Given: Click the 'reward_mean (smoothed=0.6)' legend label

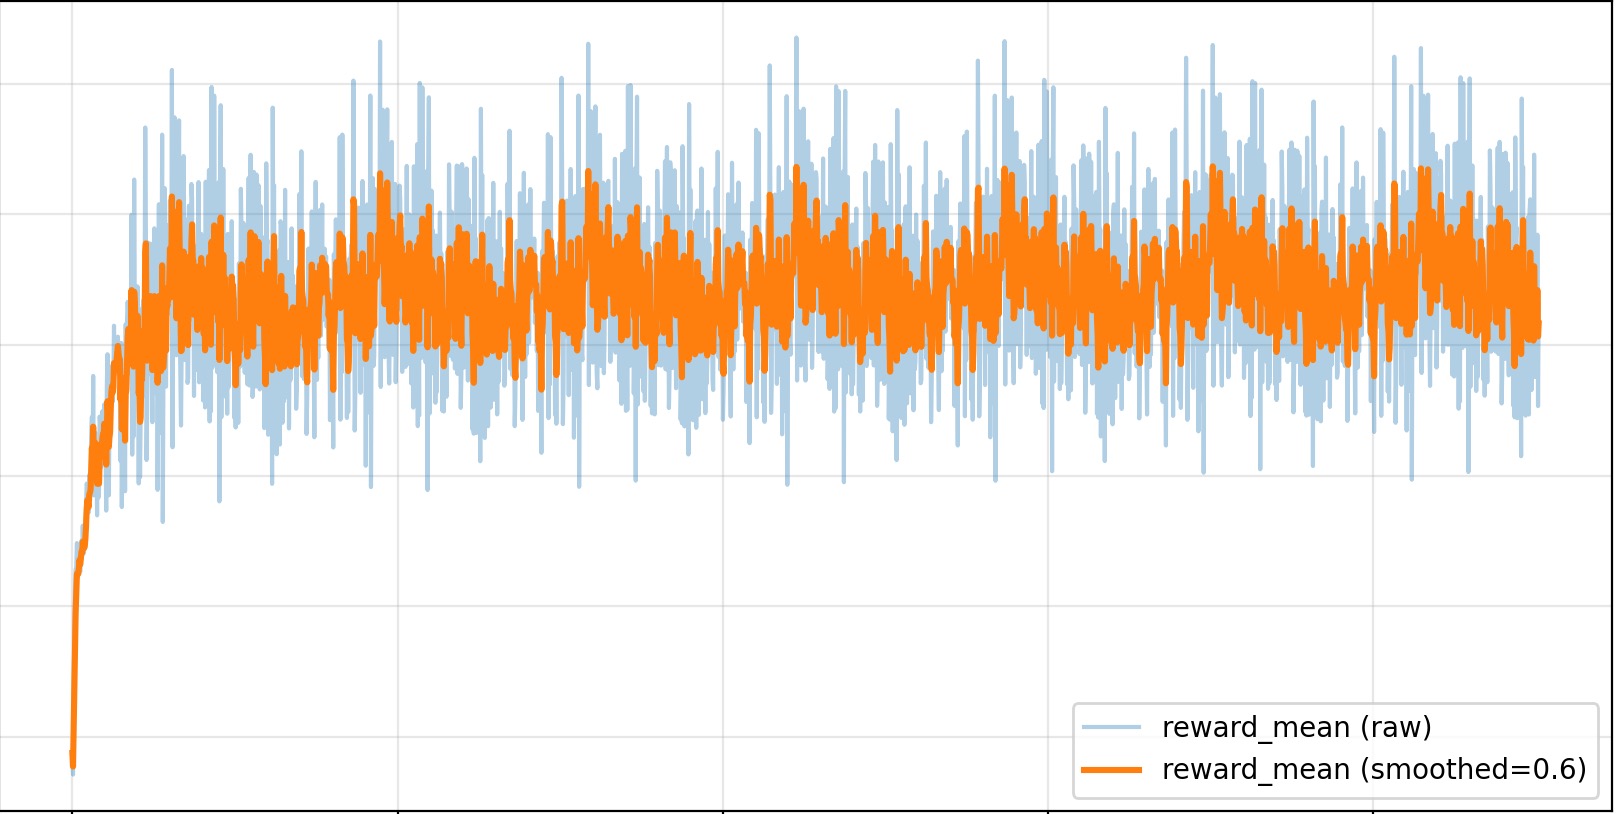Looking at the screenshot, I should [1374, 769].
